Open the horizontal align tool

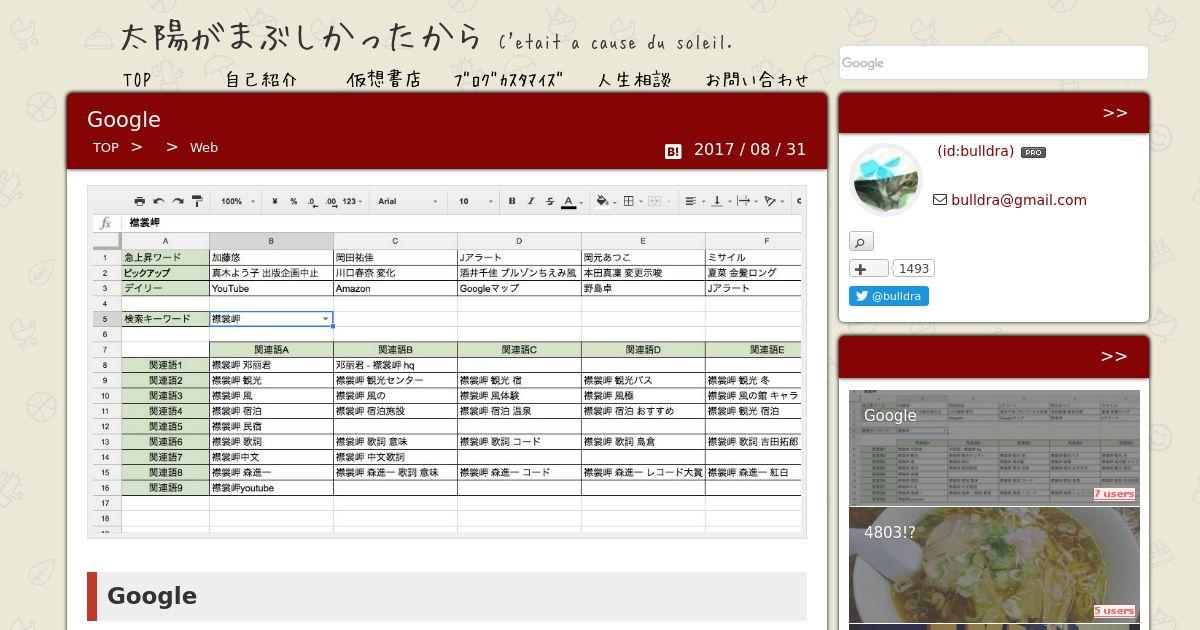click(690, 201)
